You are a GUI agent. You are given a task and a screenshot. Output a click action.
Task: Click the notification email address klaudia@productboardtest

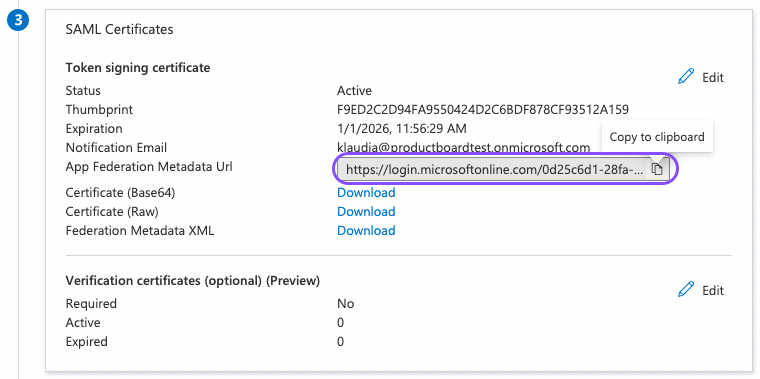[x=463, y=147]
